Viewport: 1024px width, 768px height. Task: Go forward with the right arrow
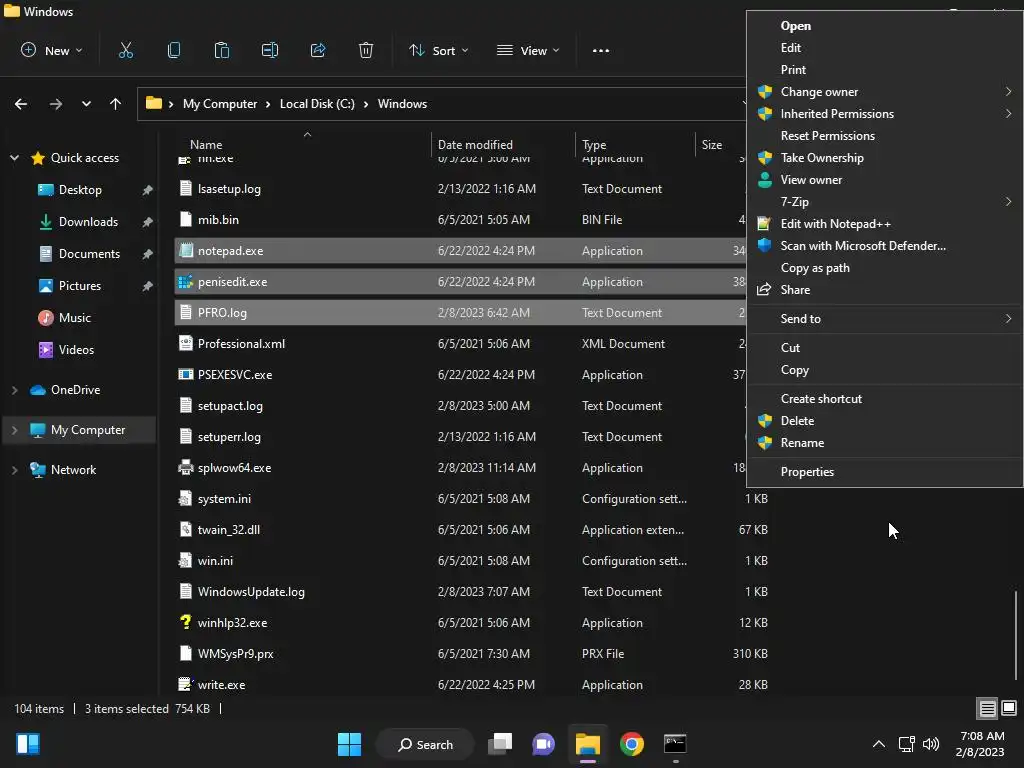pyautogui.click(x=56, y=104)
